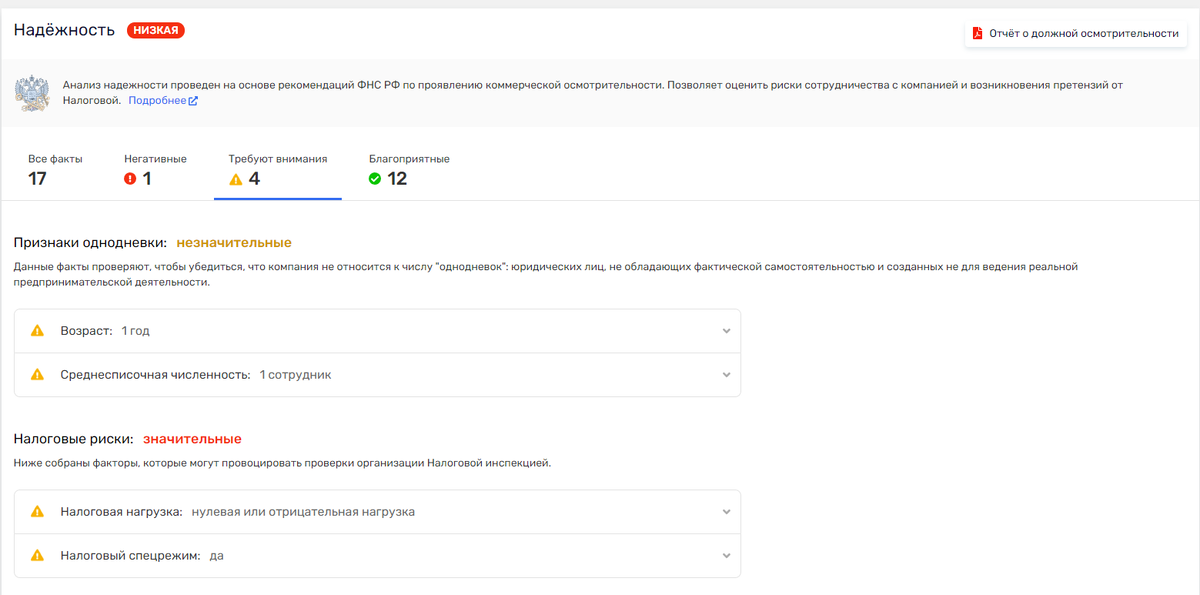The height and width of the screenshot is (595, 1200).
Task: Click нулевая или отрицательная нагрузка text
Action: point(303,512)
